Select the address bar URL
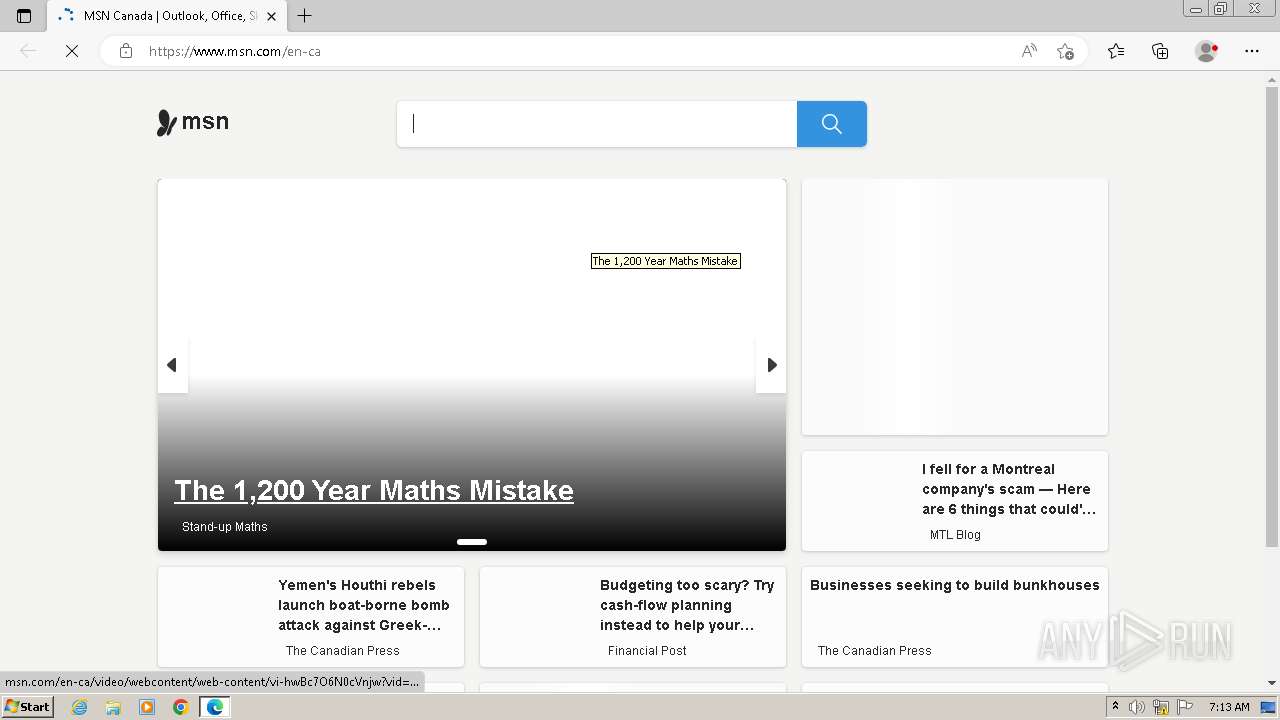The height and width of the screenshot is (720, 1280). [x=234, y=51]
